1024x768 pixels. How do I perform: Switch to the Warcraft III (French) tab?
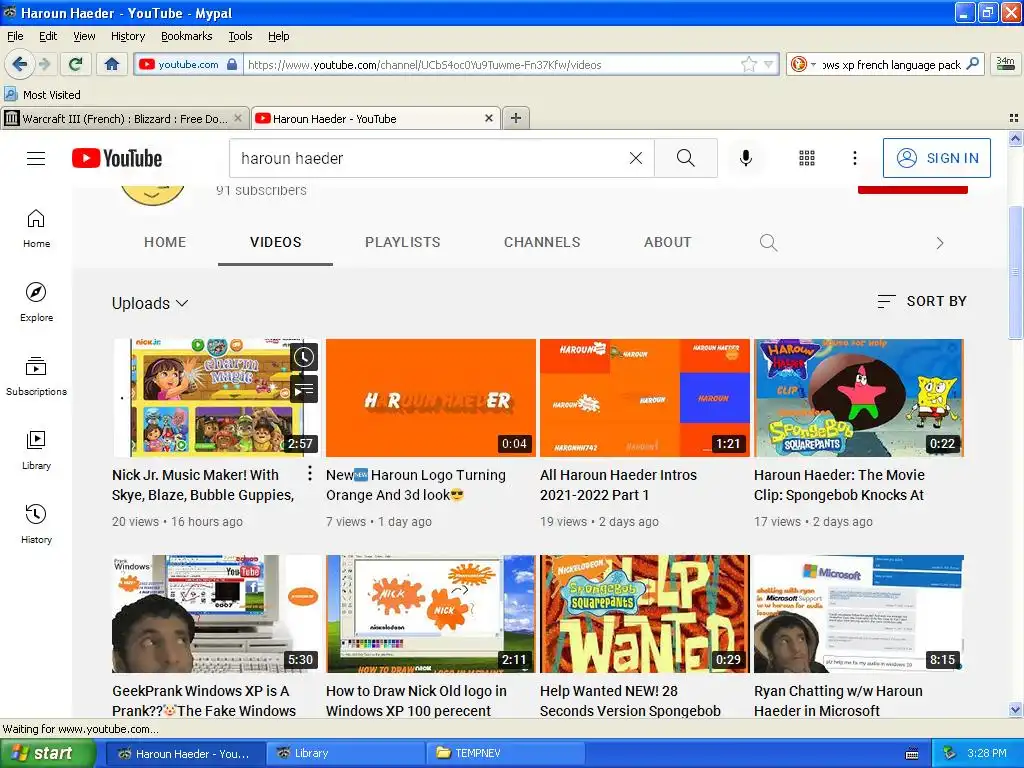click(x=124, y=119)
